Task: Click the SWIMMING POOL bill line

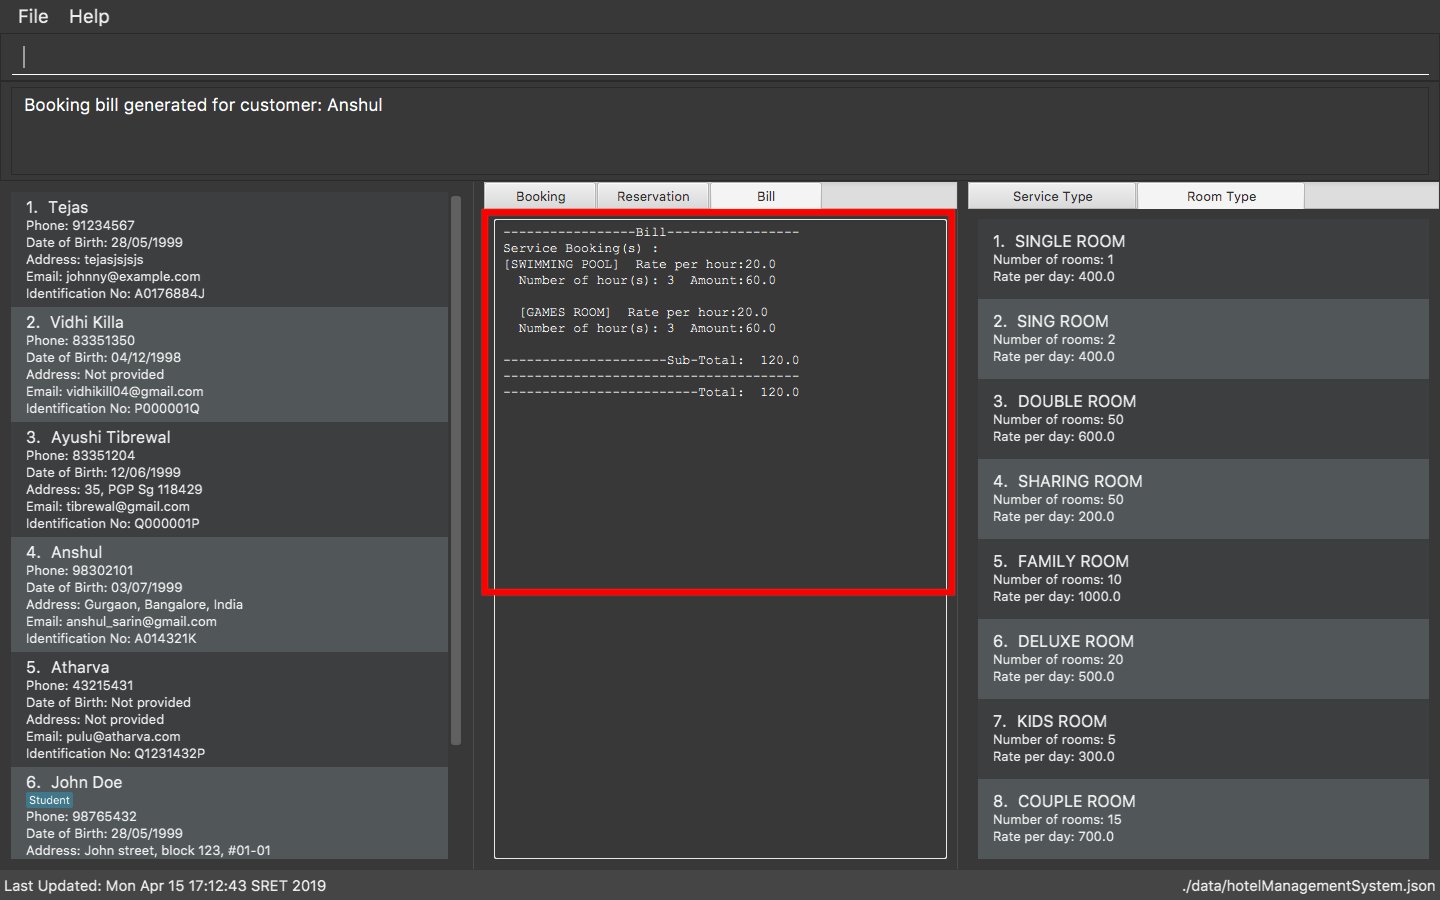Action: tap(640, 264)
